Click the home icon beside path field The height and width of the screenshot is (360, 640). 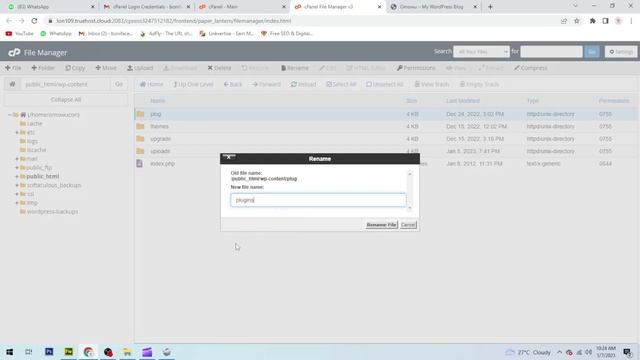[12, 84]
